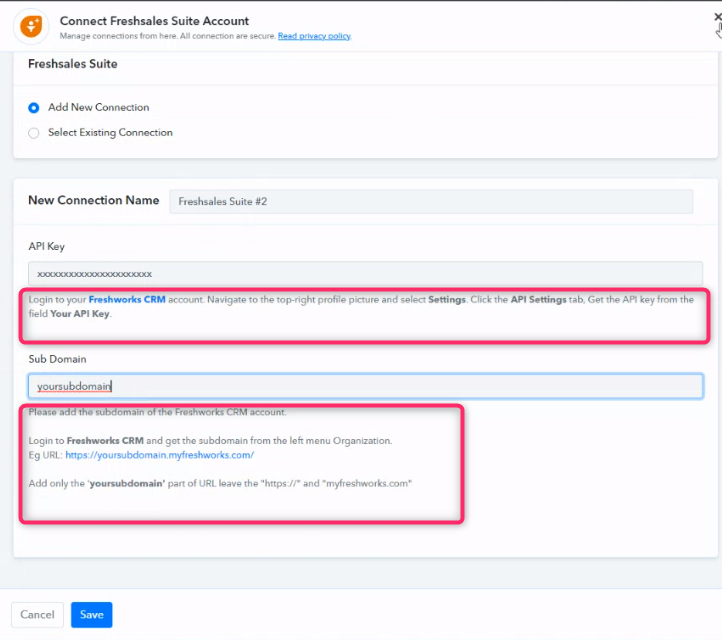Click text 'Please add the subdomain of the Freshworks CRM account.'

(157, 412)
